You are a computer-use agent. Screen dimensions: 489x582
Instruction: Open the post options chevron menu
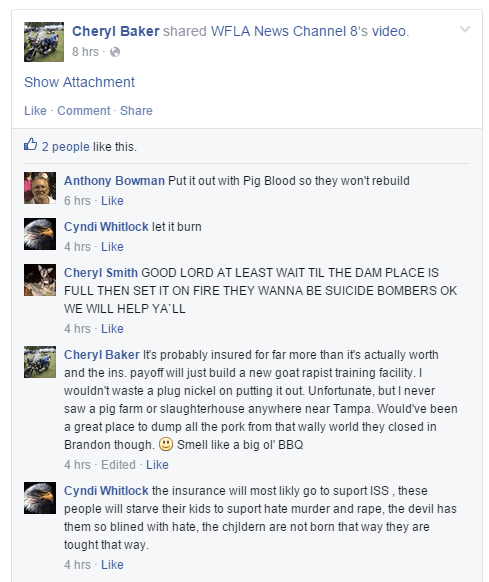[465, 29]
